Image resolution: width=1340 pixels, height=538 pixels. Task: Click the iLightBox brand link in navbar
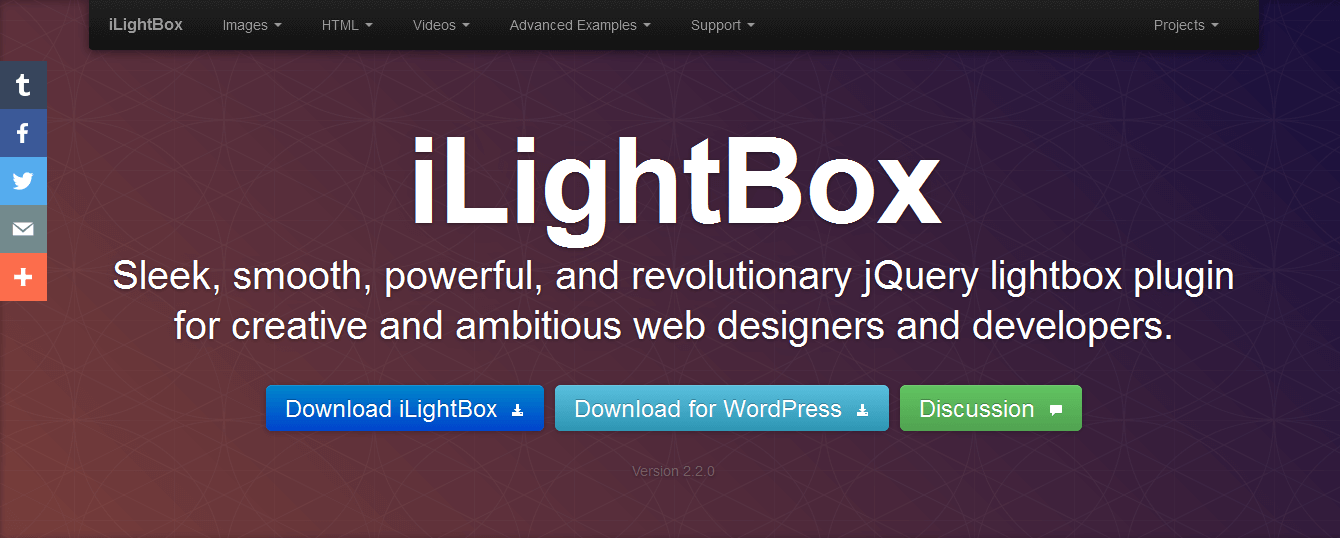[x=146, y=25]
